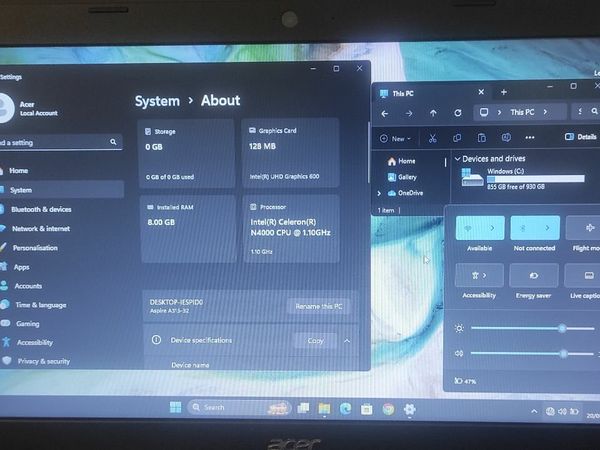Select the Windows (C:) drive
Viewport: 600px width, 450px height.
pyautogui.click(x=523, y=179)
